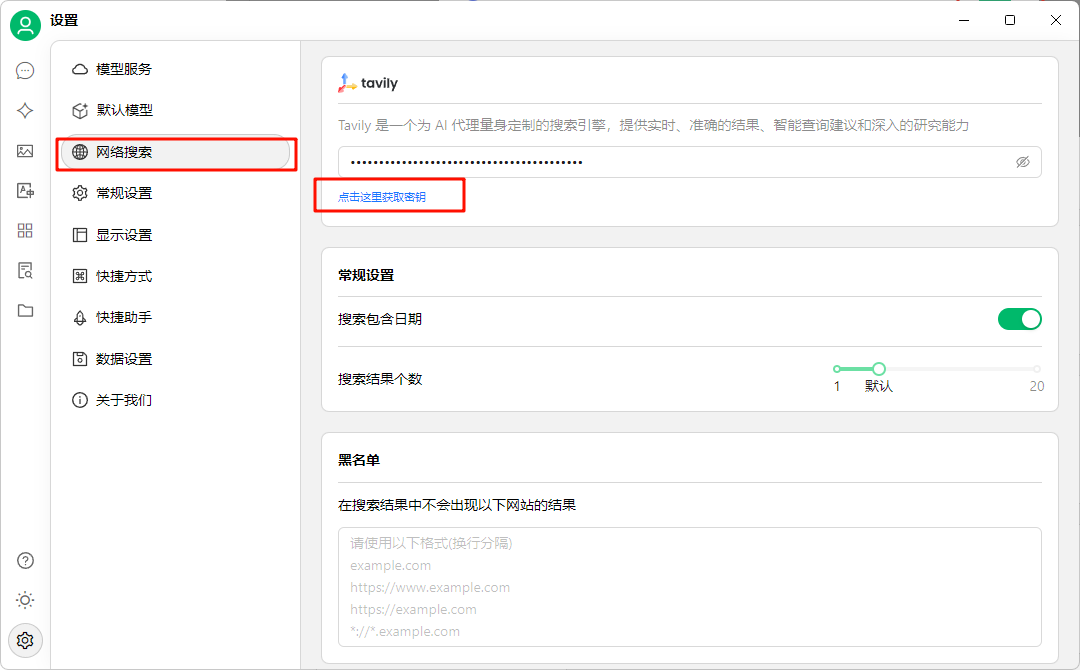
Task: Show the hidden Tavily API key
Action: point(1023,162)
